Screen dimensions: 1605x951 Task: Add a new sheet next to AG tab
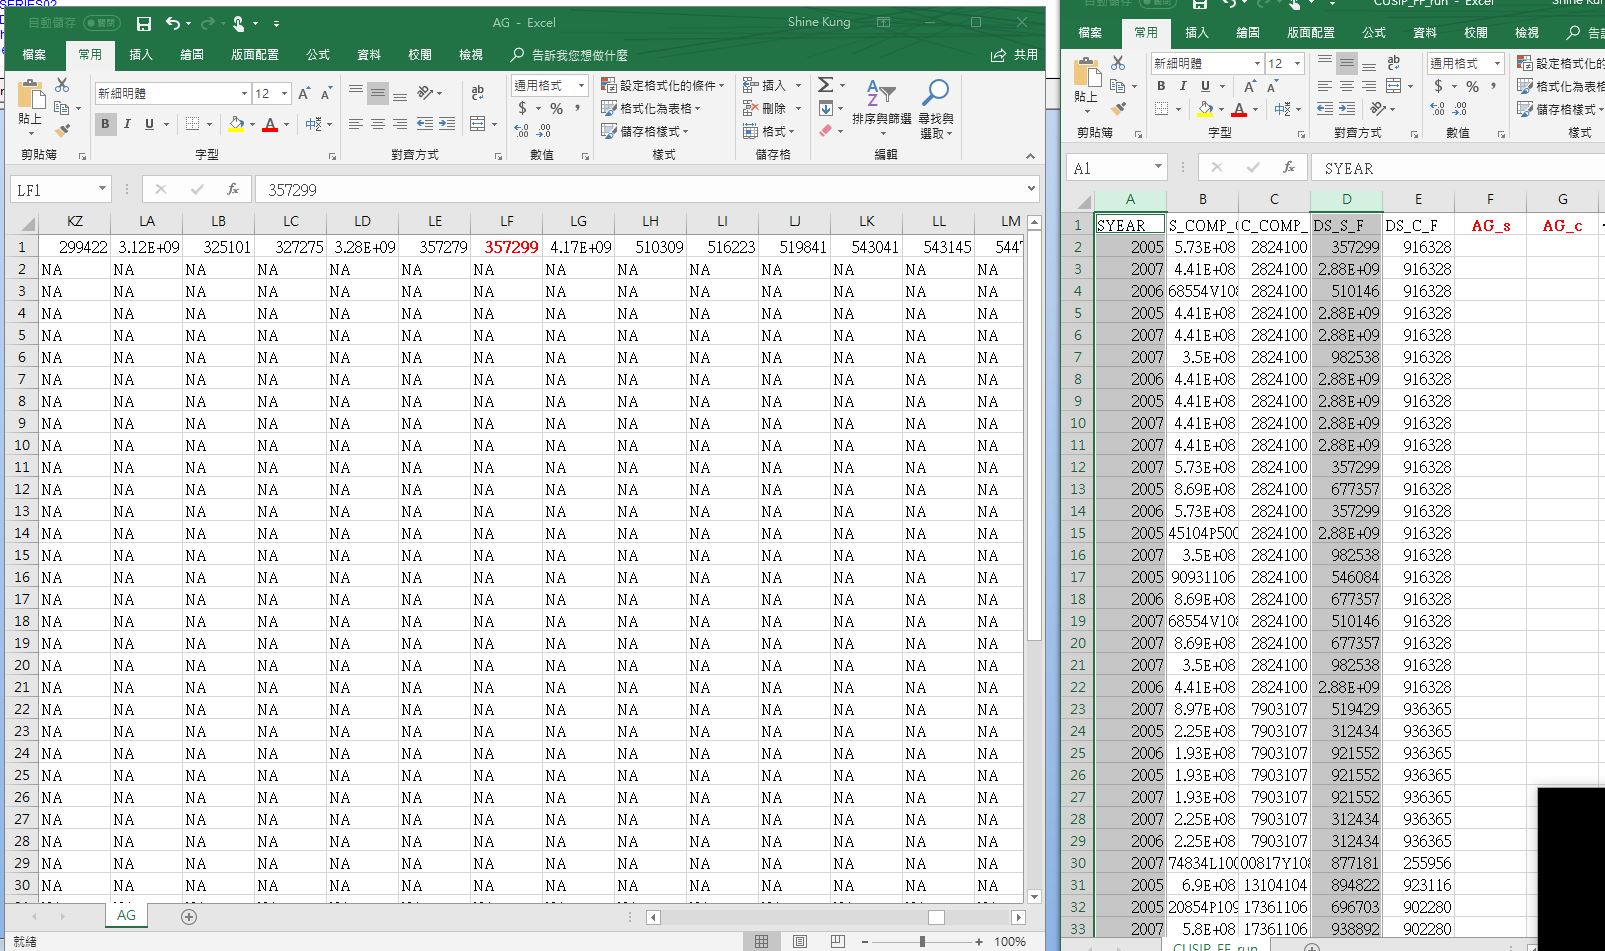pos(189,916)
